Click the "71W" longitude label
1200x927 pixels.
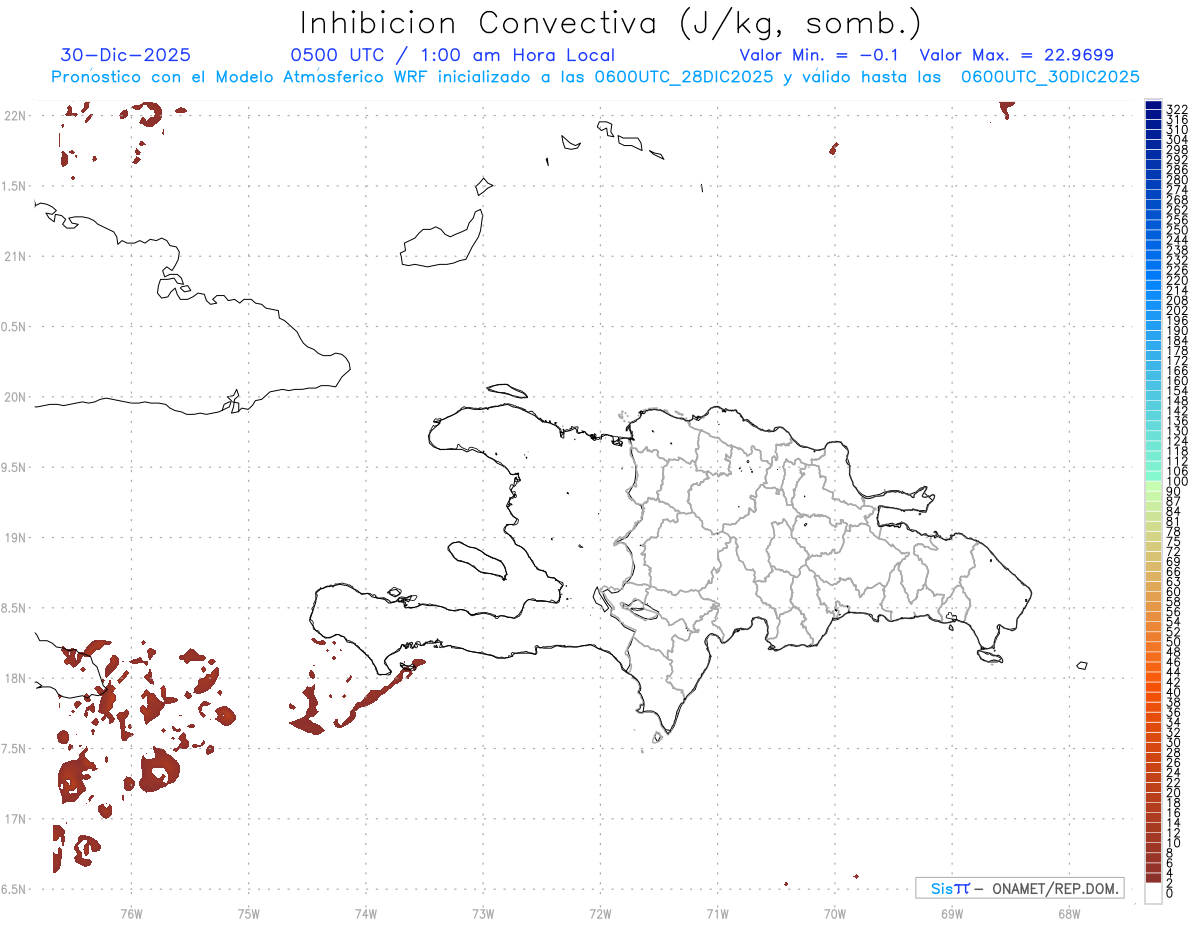[717, 913]
